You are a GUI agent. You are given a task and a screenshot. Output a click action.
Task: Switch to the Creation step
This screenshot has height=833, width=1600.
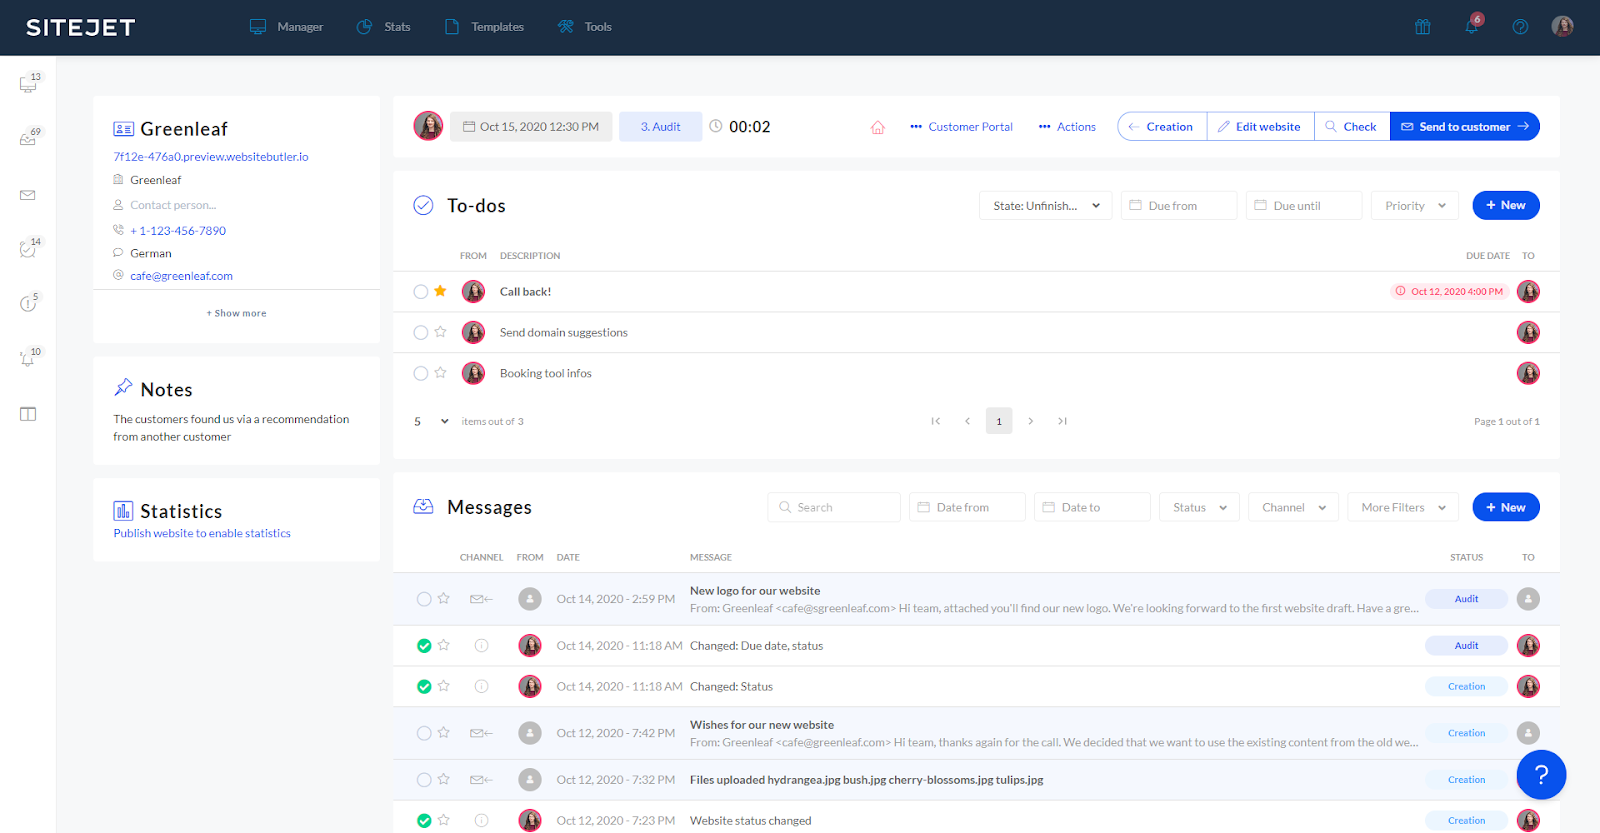1162,126
